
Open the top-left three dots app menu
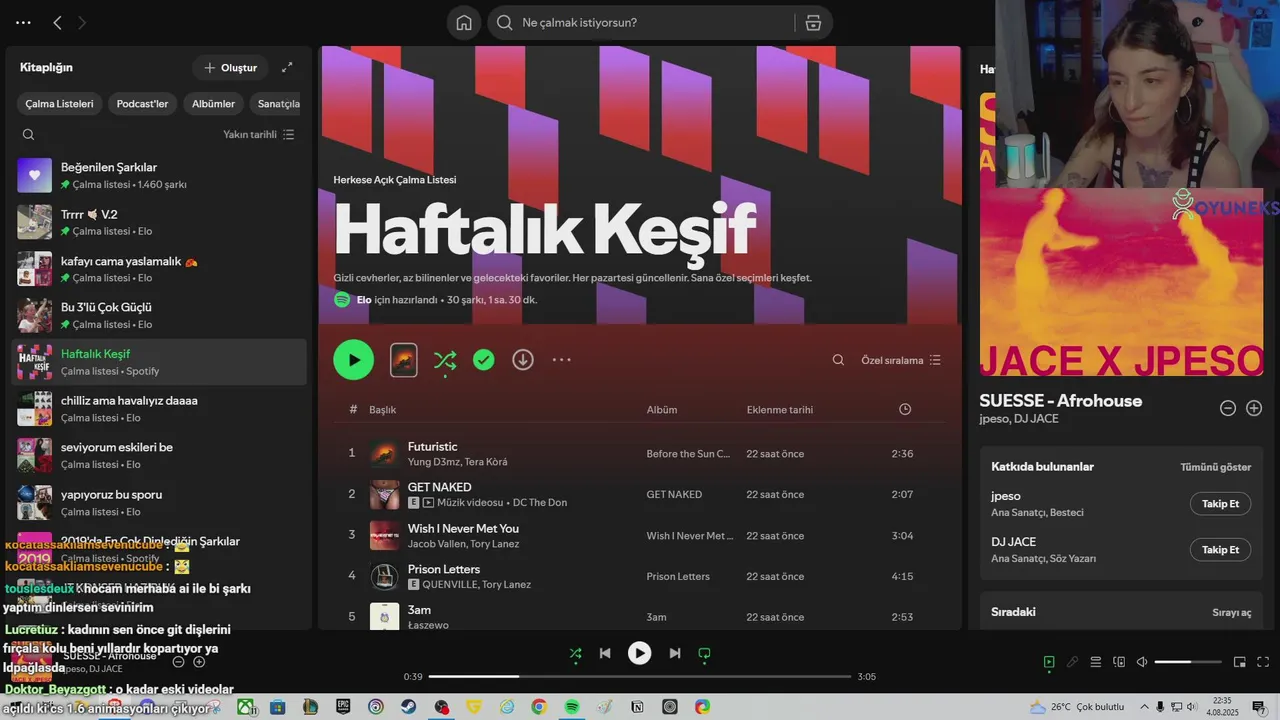[x=23, y=22]
